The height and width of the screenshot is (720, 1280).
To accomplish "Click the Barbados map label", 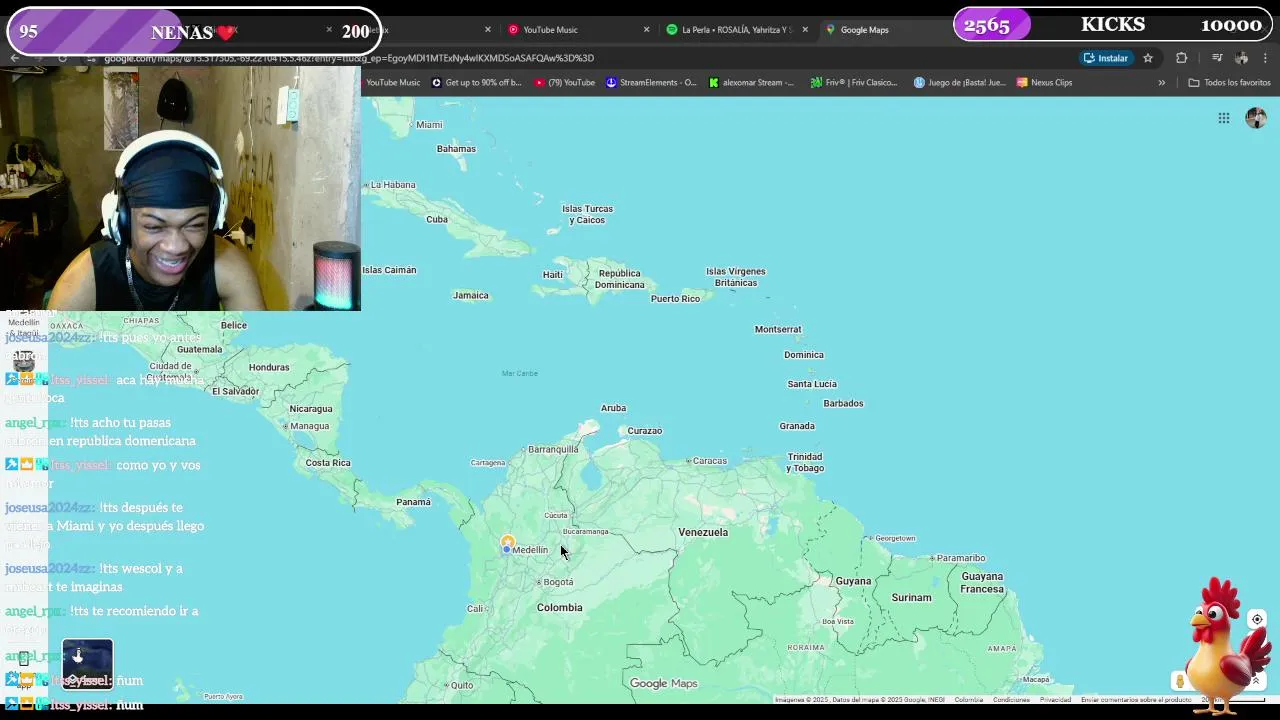I will [843, 404].
